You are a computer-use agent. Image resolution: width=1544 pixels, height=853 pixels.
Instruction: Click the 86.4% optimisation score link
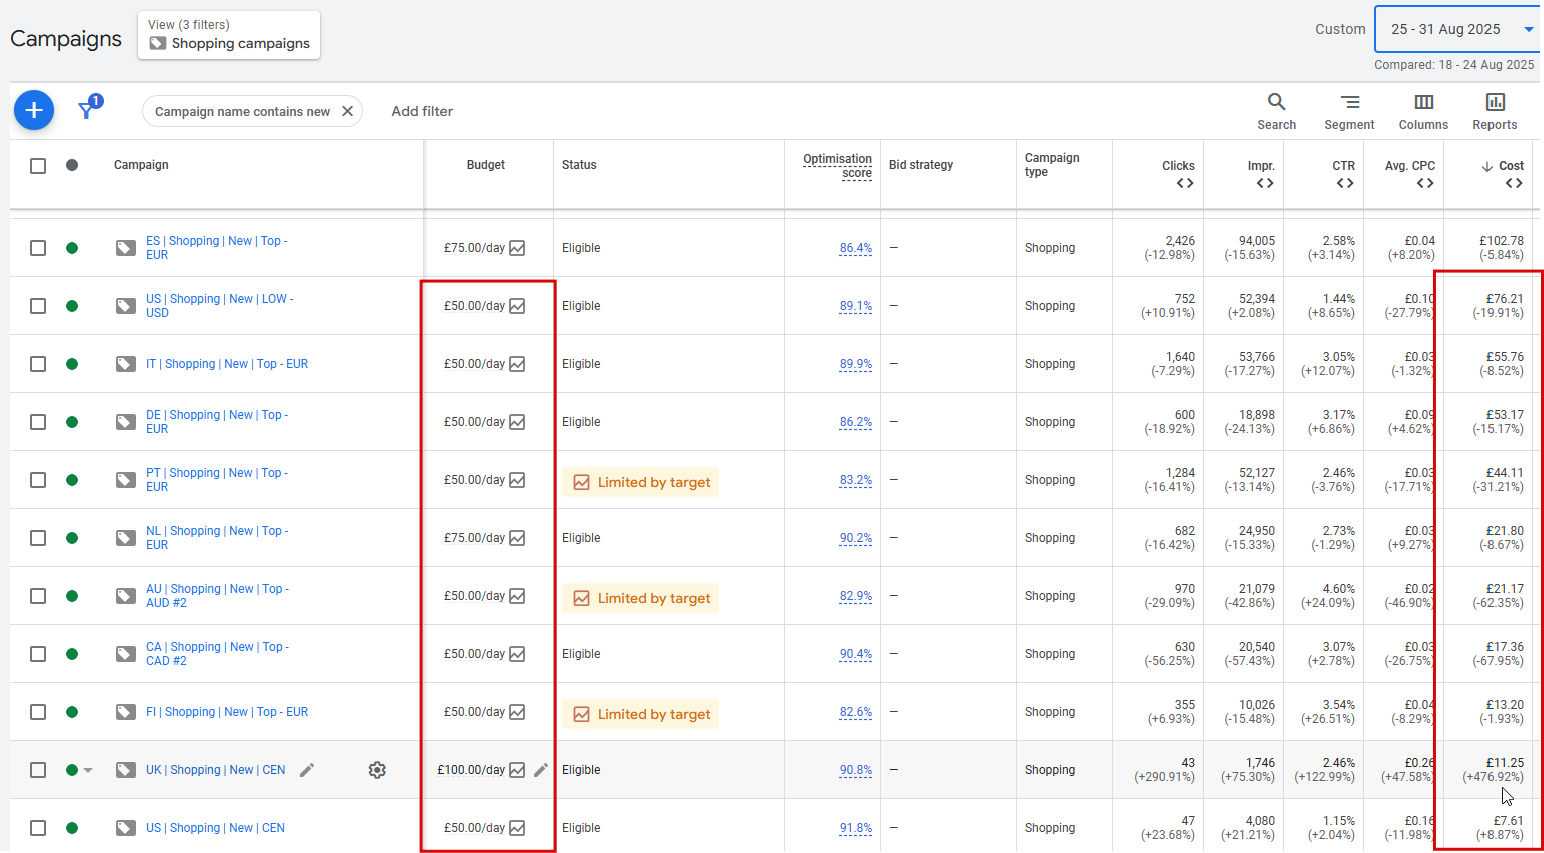[856, 248]
